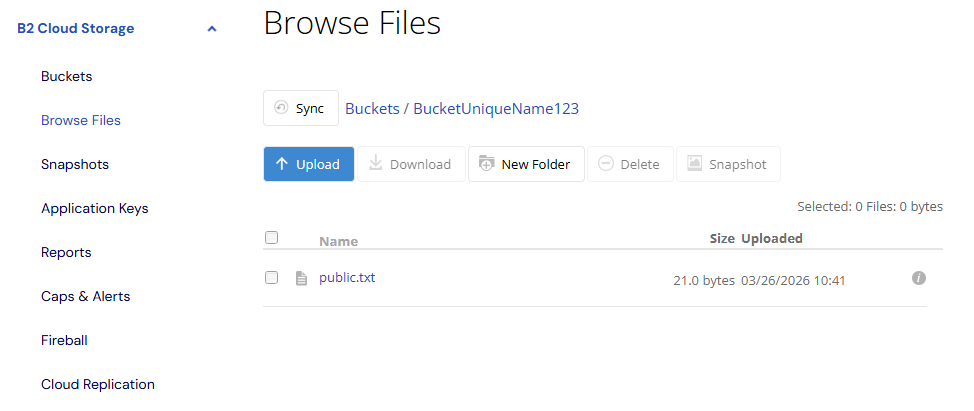Screen dimensions: 974x411
Task: Open Application Keys page
Action: coord(94,208)
